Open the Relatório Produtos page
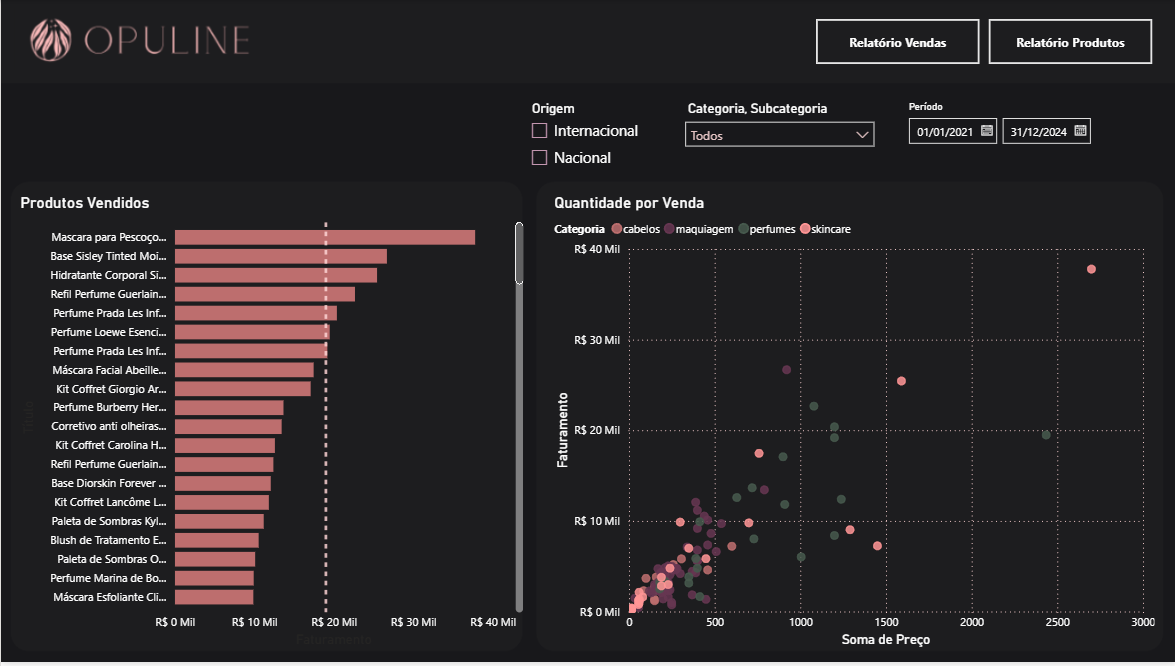This screenshot has width=1175, height=666. tap(1070, 42)
